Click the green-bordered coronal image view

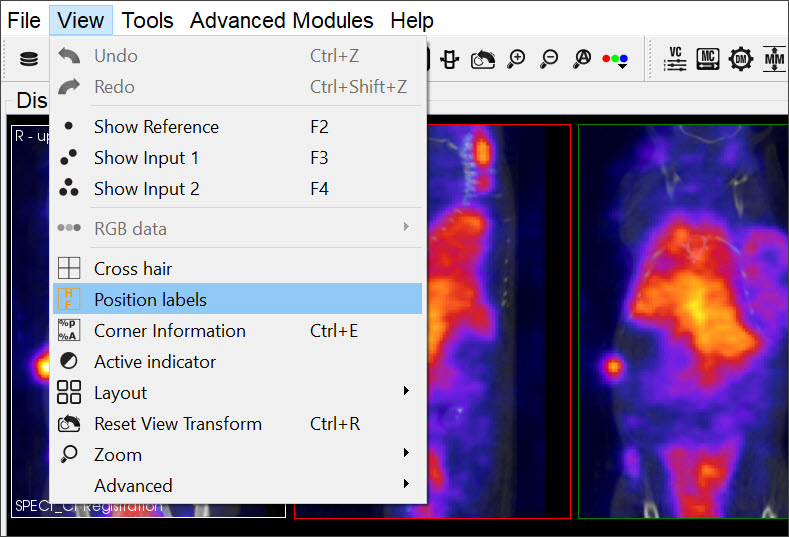click(x=683, y=320)
